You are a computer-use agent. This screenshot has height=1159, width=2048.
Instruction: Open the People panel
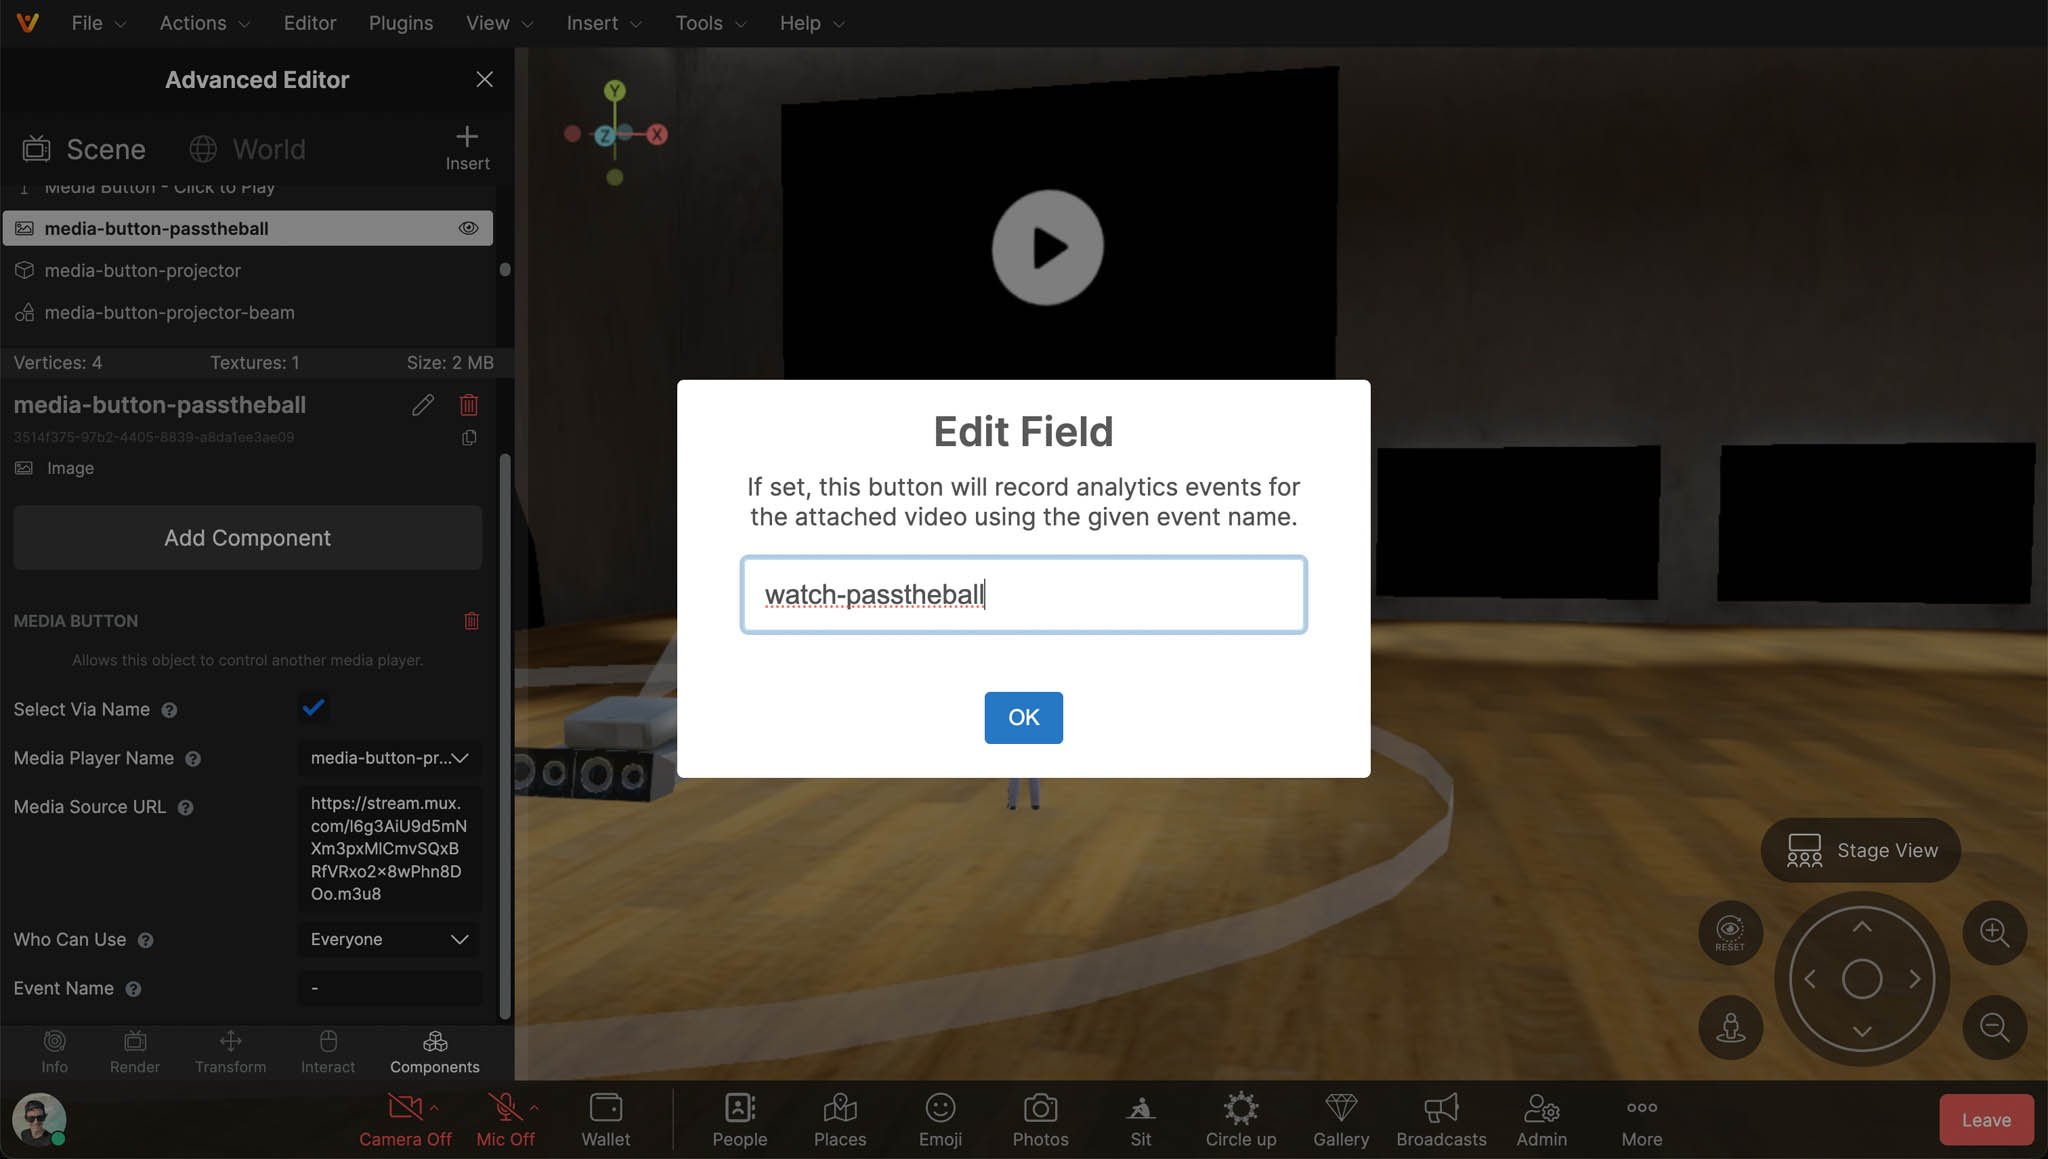(740, 1120)
